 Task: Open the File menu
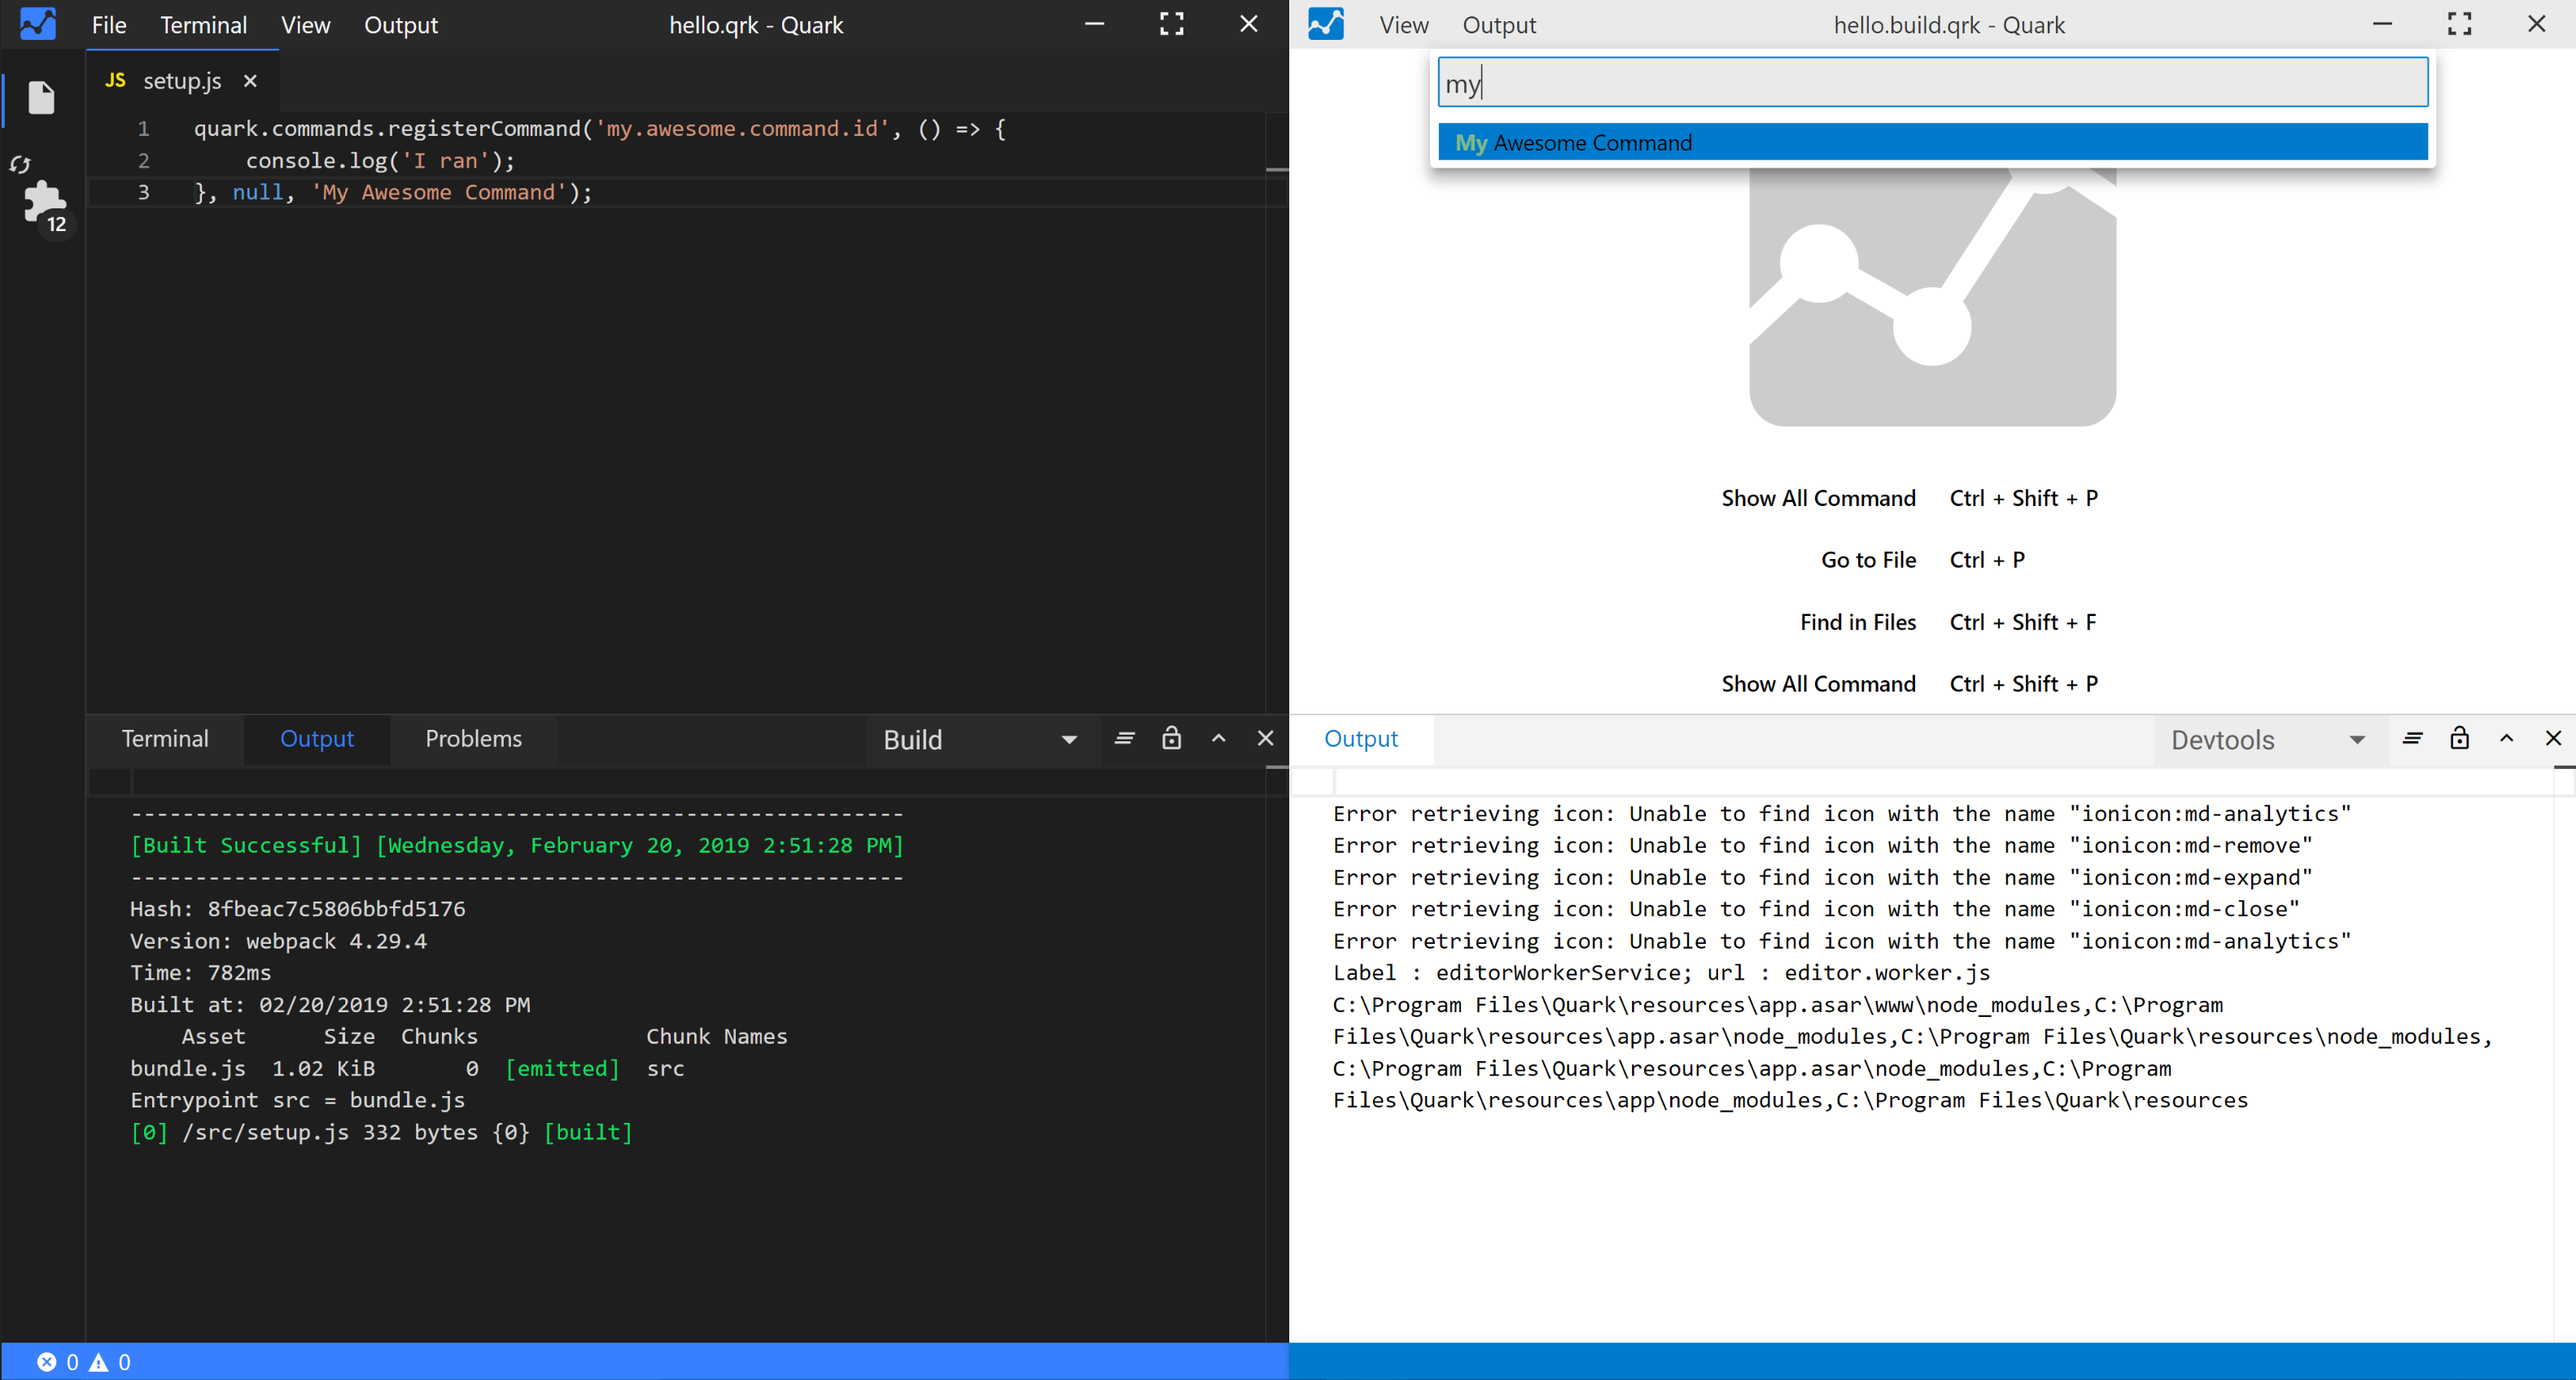tap(109, 25)
